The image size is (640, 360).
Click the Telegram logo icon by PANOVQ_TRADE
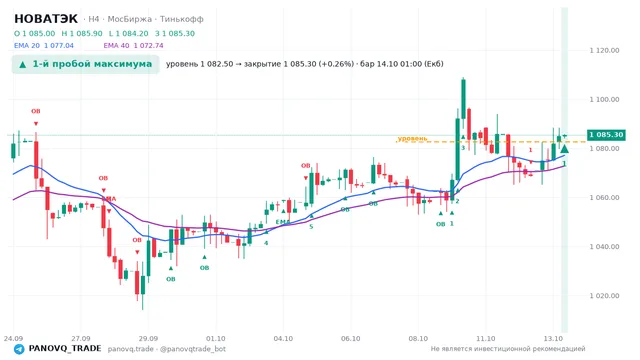coord(19,349)
